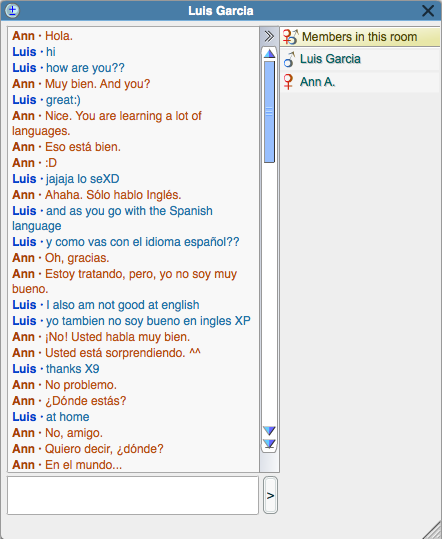This screenshot has width=442, height=539.
Task: Click the plus/minus zoom icon in title bar
Action: pos(13,10)
